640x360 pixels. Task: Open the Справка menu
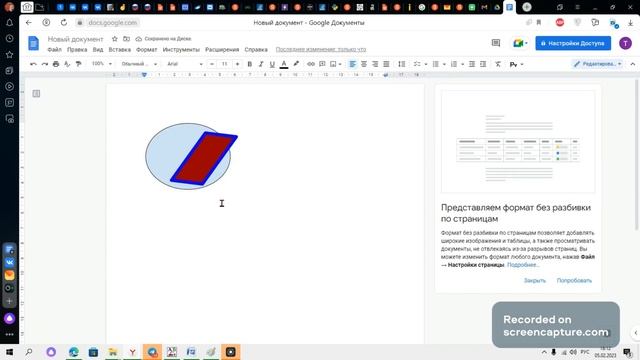(256, 49)
